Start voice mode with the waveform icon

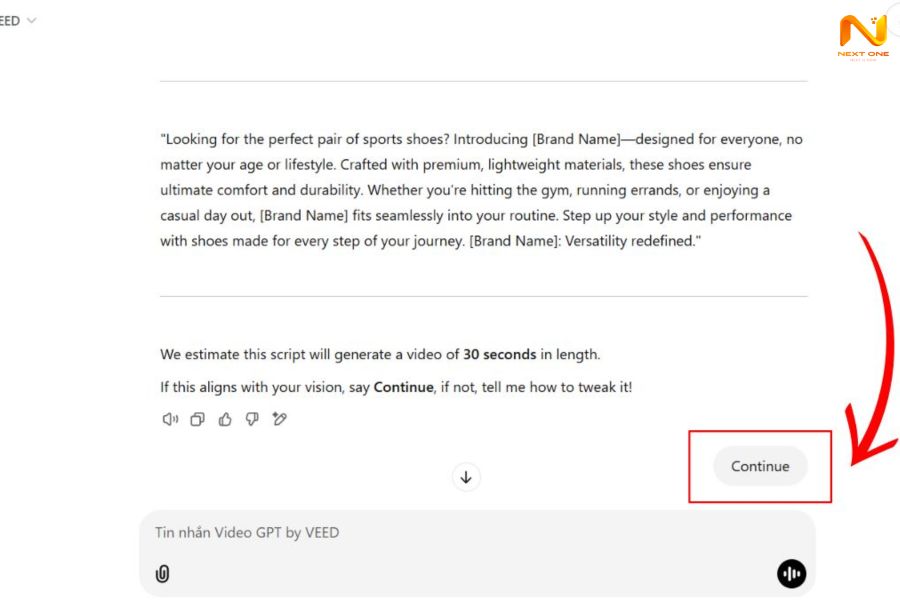(791, 574)
